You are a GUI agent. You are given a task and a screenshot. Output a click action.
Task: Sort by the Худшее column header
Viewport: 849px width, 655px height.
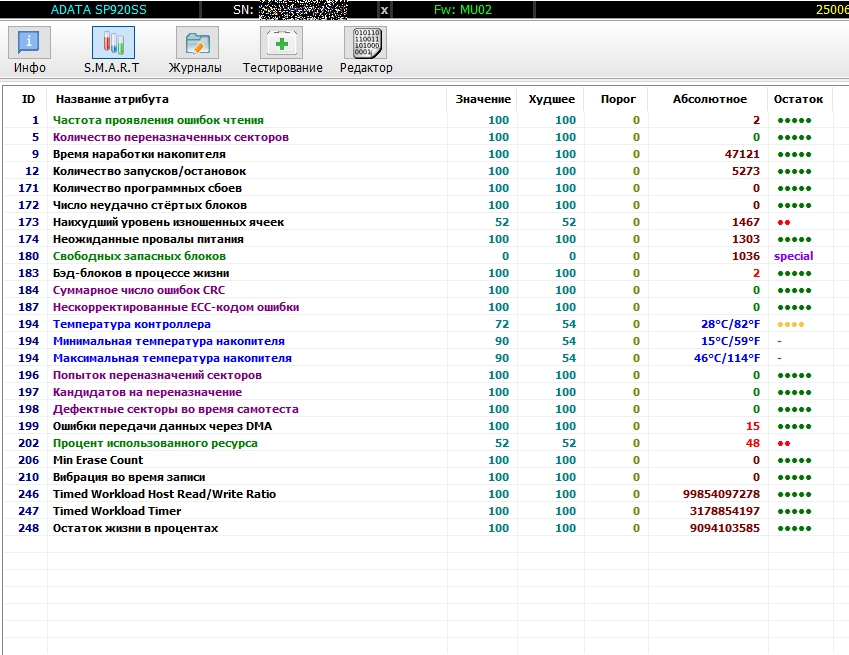click(x=551, y=99)
